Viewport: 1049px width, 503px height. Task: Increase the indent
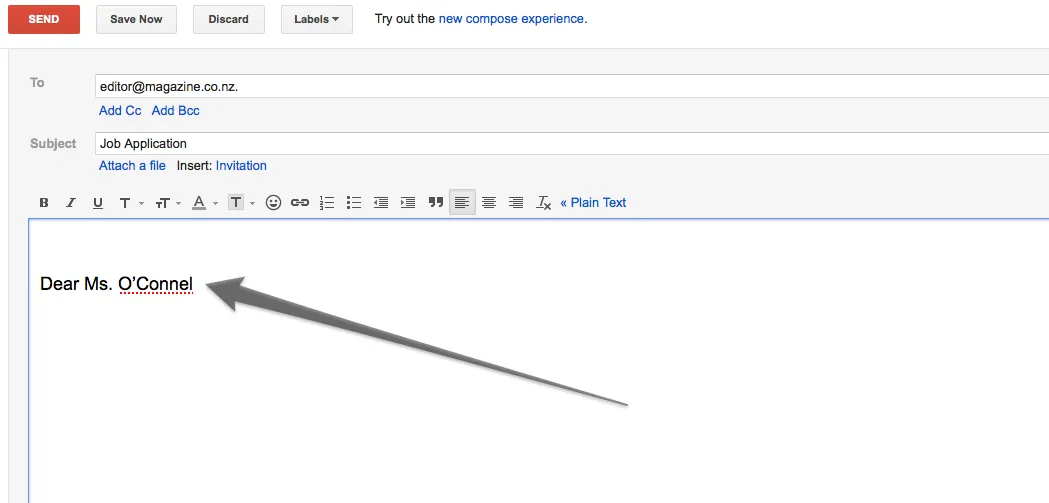(408, 203)
